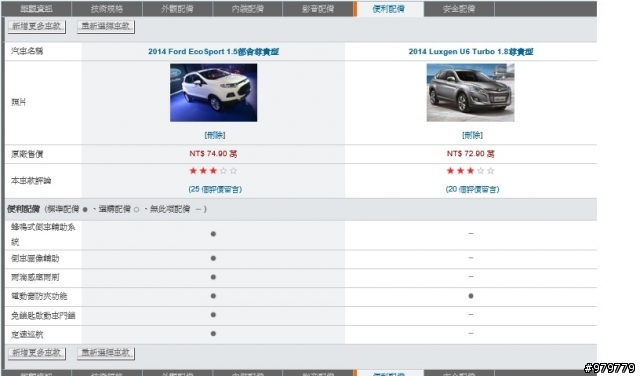Click Ford's dot in the 倒車顯像輔助 row

pos(213,258)
